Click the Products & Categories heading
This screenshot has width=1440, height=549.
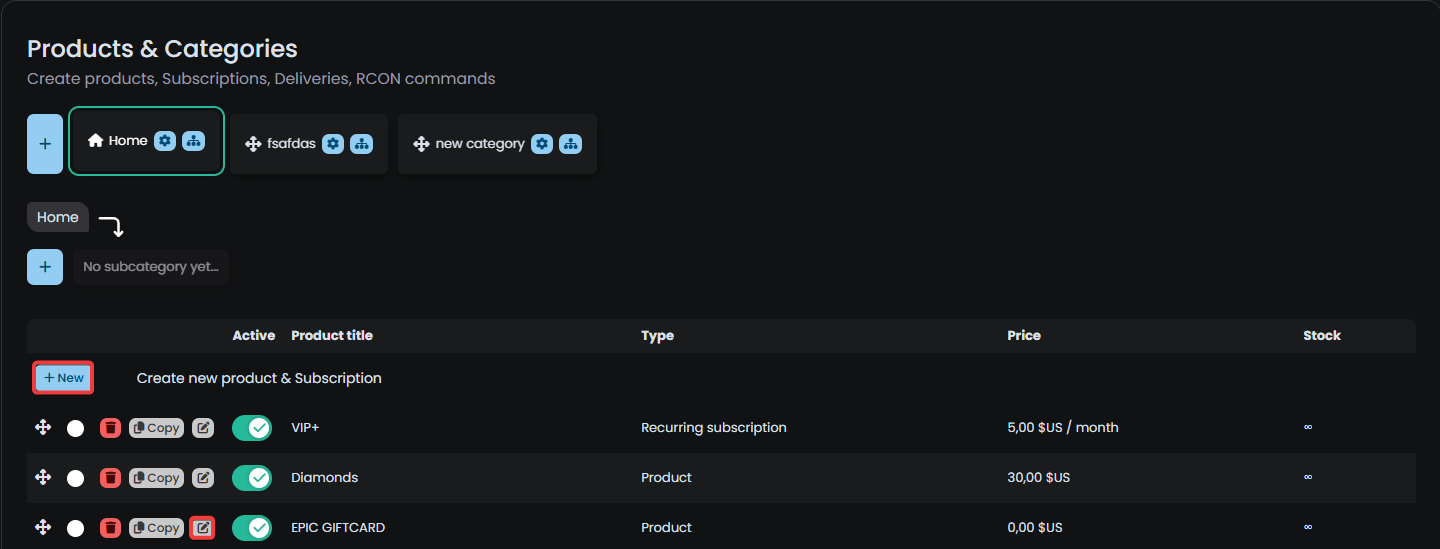pos(162,48)
